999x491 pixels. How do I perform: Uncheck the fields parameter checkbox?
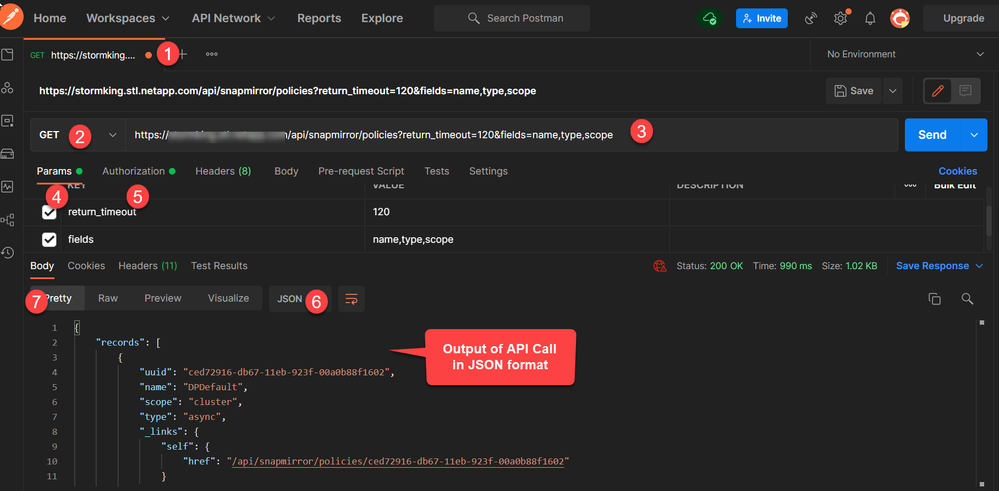pos(49,240)
